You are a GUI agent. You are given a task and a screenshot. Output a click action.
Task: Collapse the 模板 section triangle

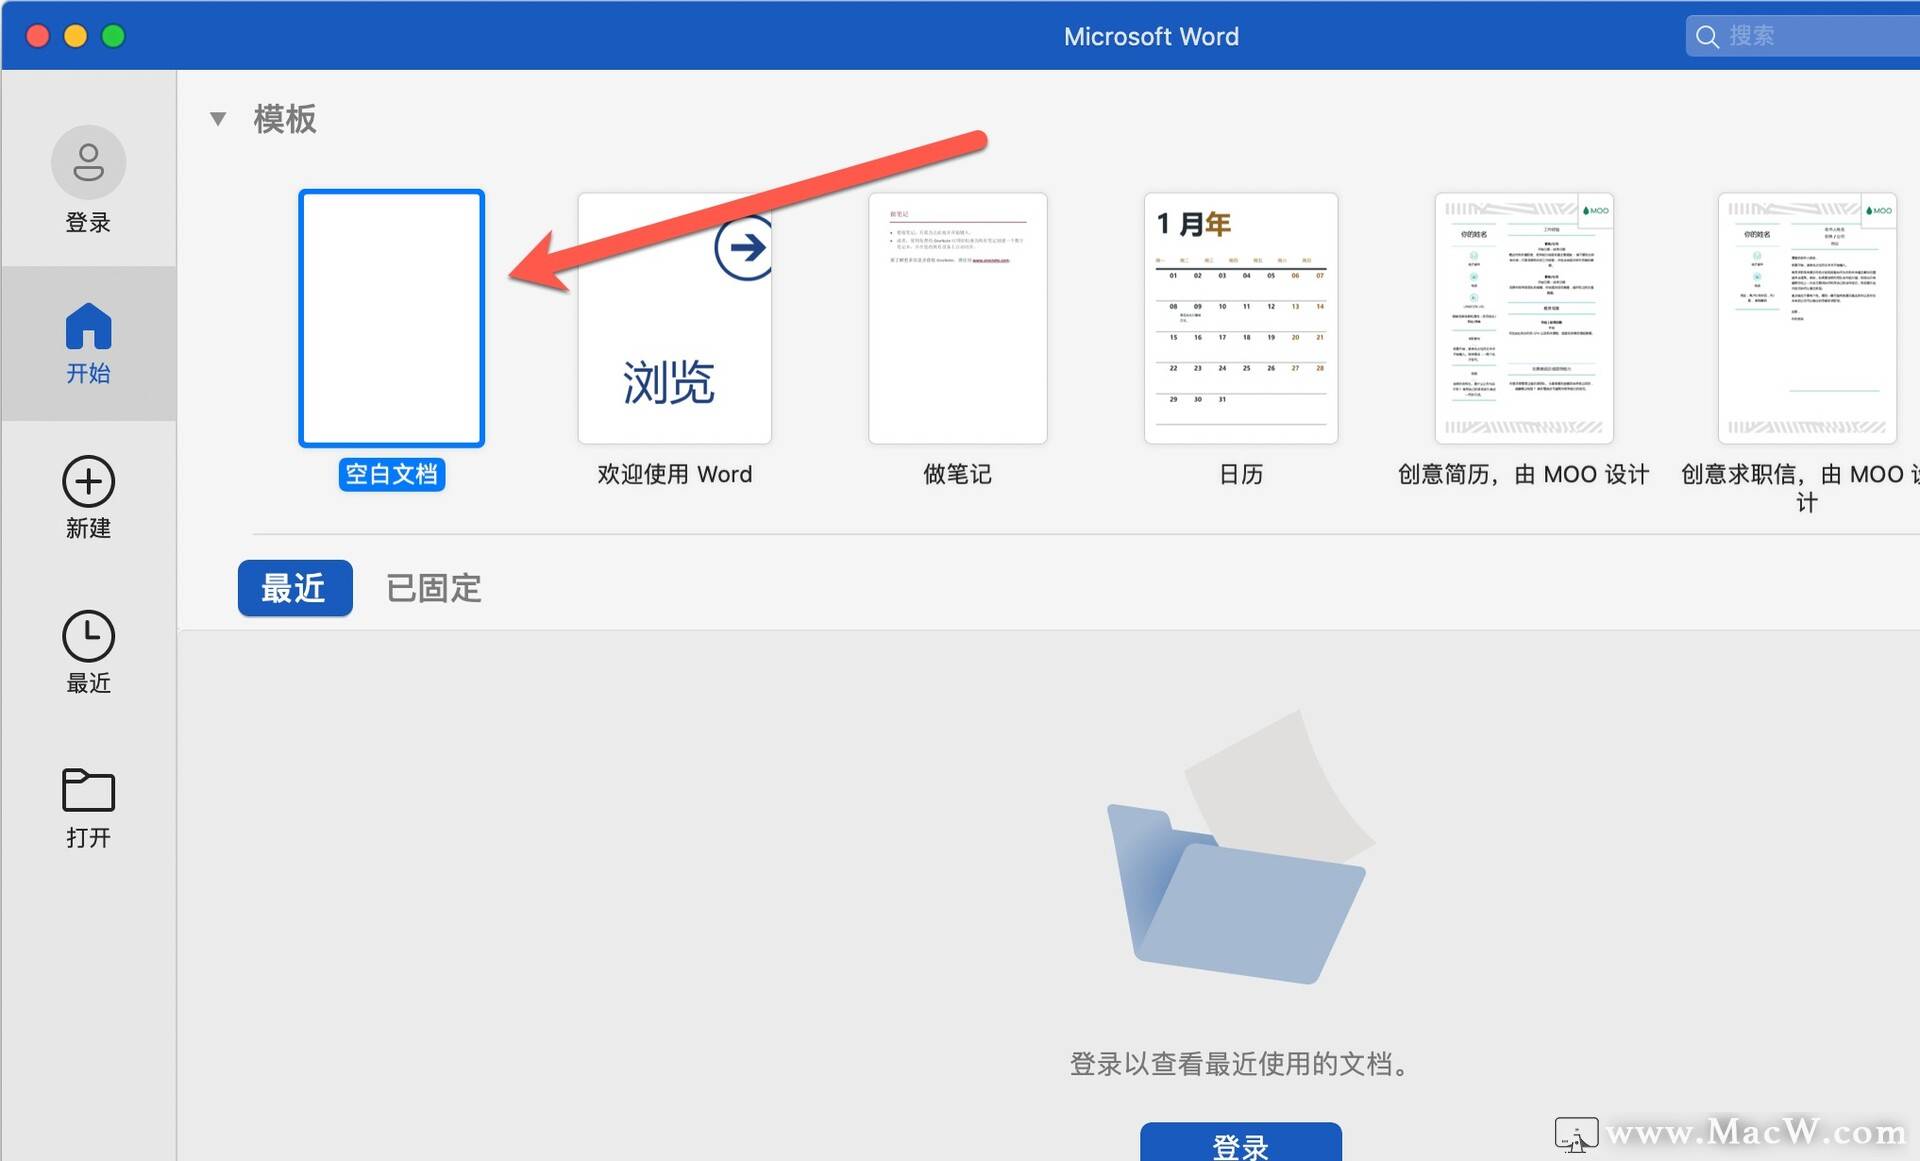tap(218, 119)
